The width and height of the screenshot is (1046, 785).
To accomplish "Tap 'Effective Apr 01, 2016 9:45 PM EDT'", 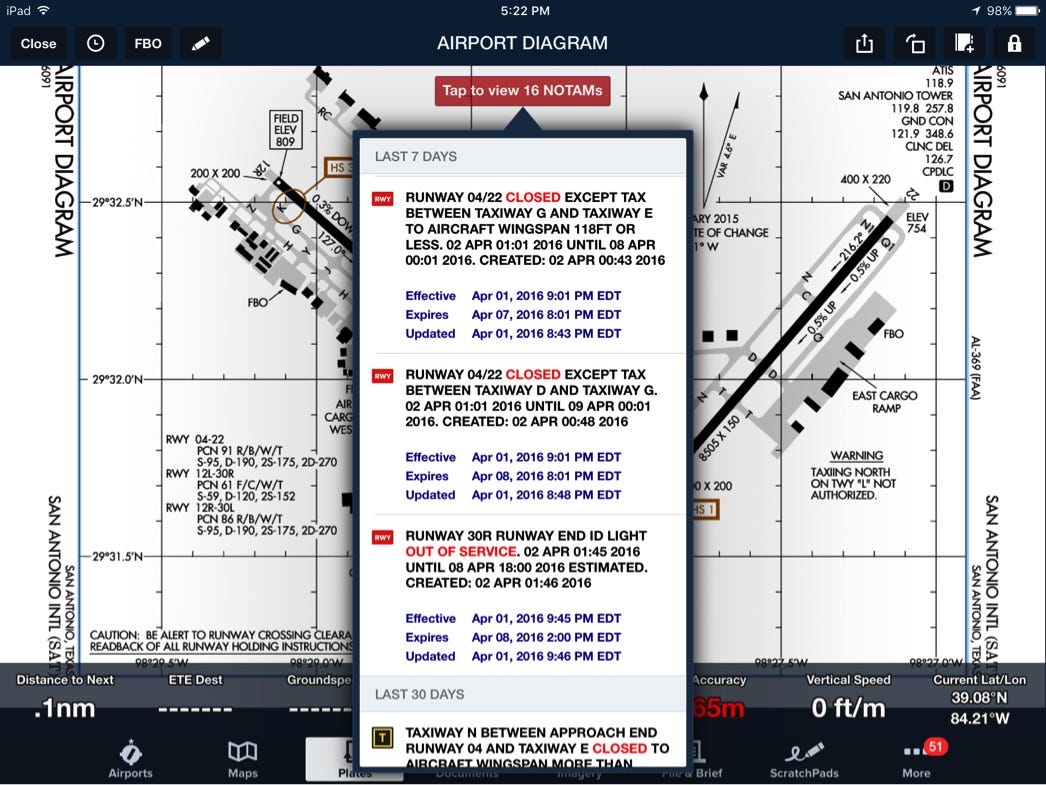I will (513, 619).
